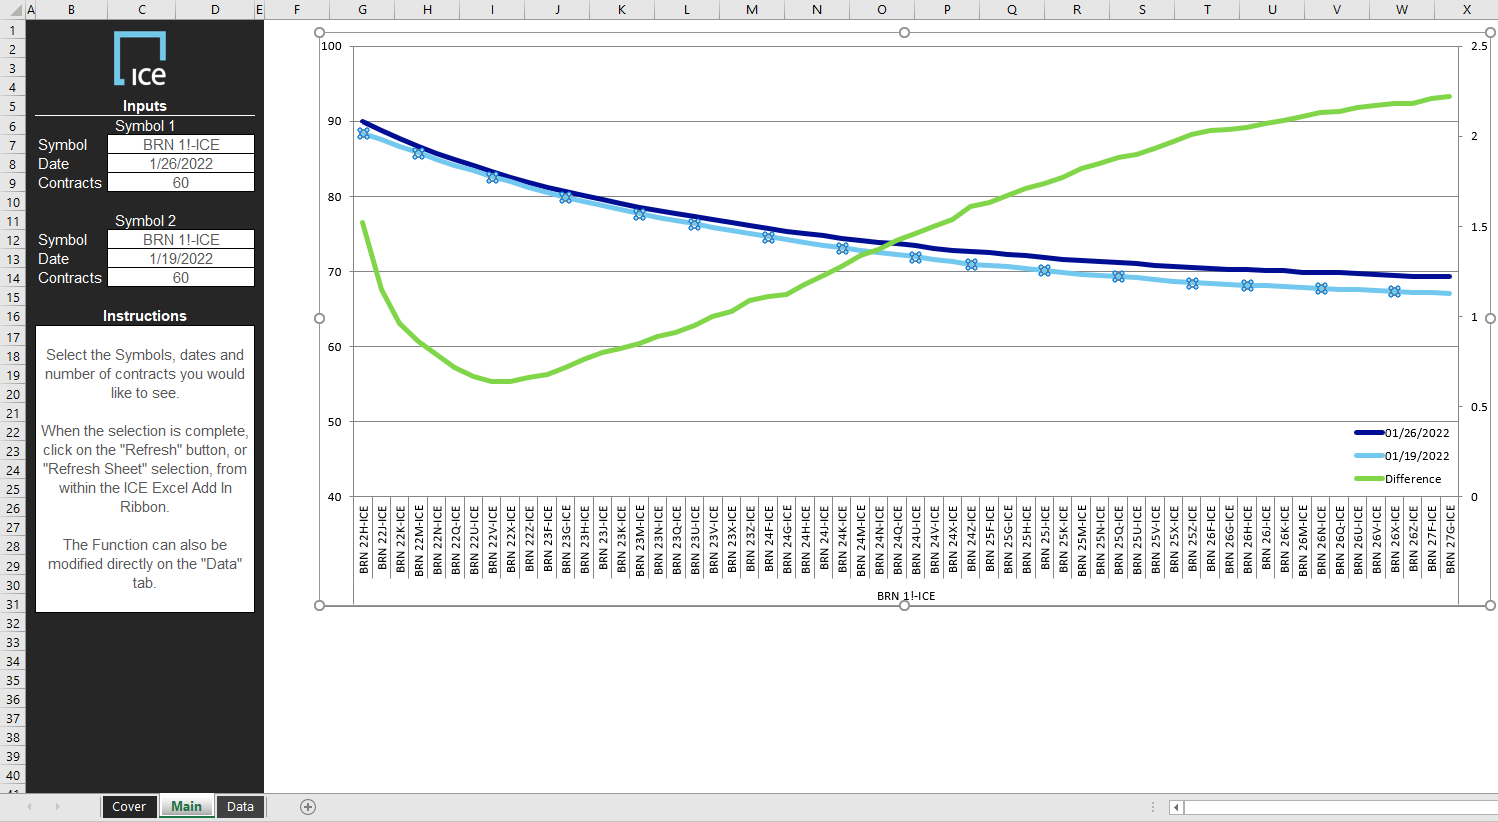Select the 01/26/2022 legend entry
1498x822 pixels.
[1414, 433]
